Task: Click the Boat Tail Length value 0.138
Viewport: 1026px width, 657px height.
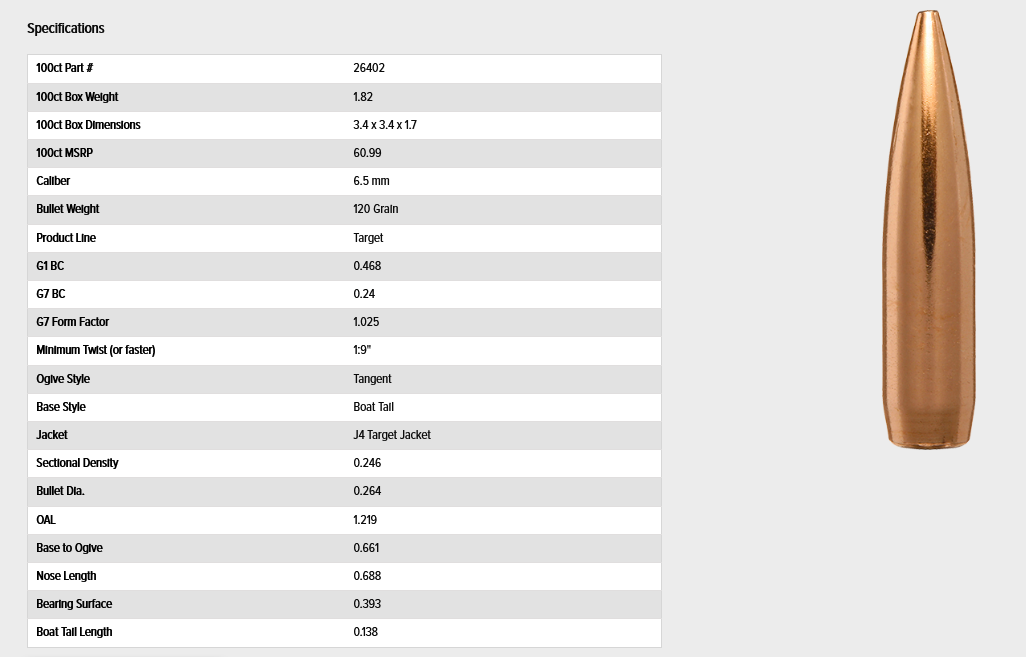Action: [x=366, y=632]
